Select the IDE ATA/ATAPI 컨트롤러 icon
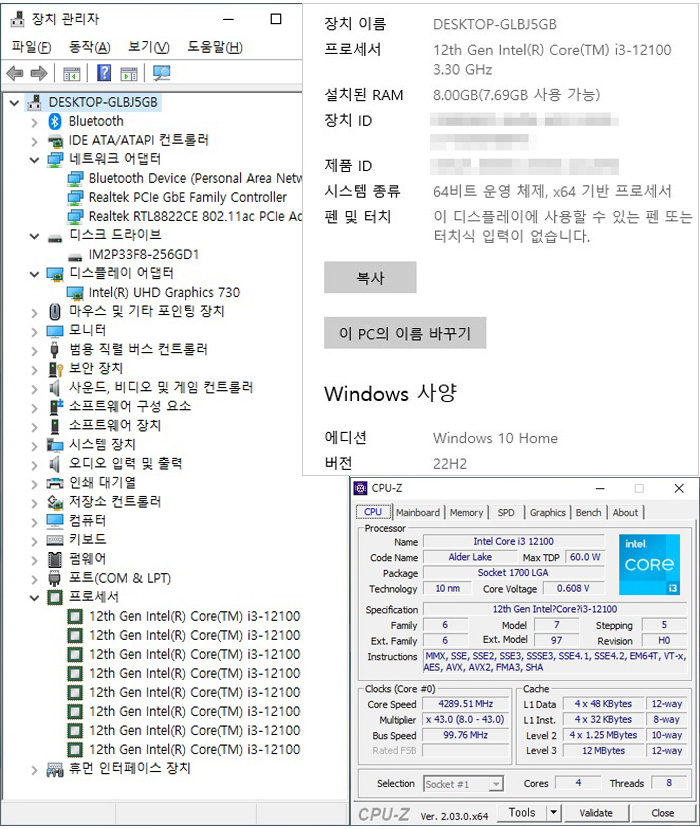The height and width of the screenshot is (829, 700). 56,141
